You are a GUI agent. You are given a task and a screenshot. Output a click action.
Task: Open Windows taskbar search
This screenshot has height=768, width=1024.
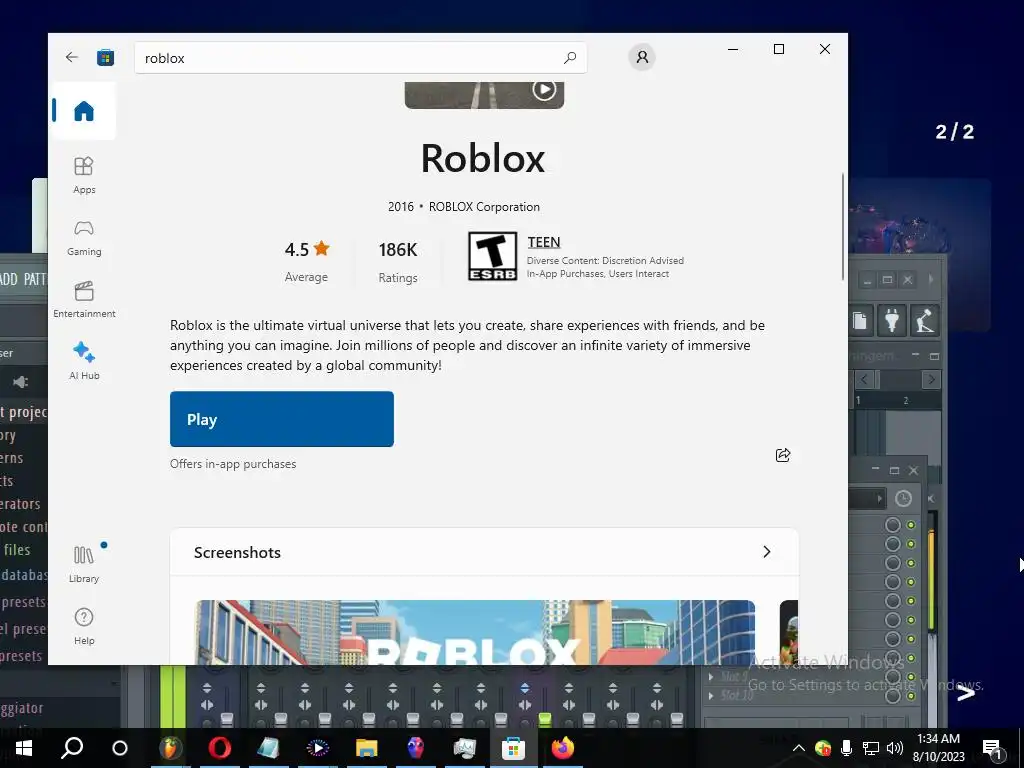72,748
